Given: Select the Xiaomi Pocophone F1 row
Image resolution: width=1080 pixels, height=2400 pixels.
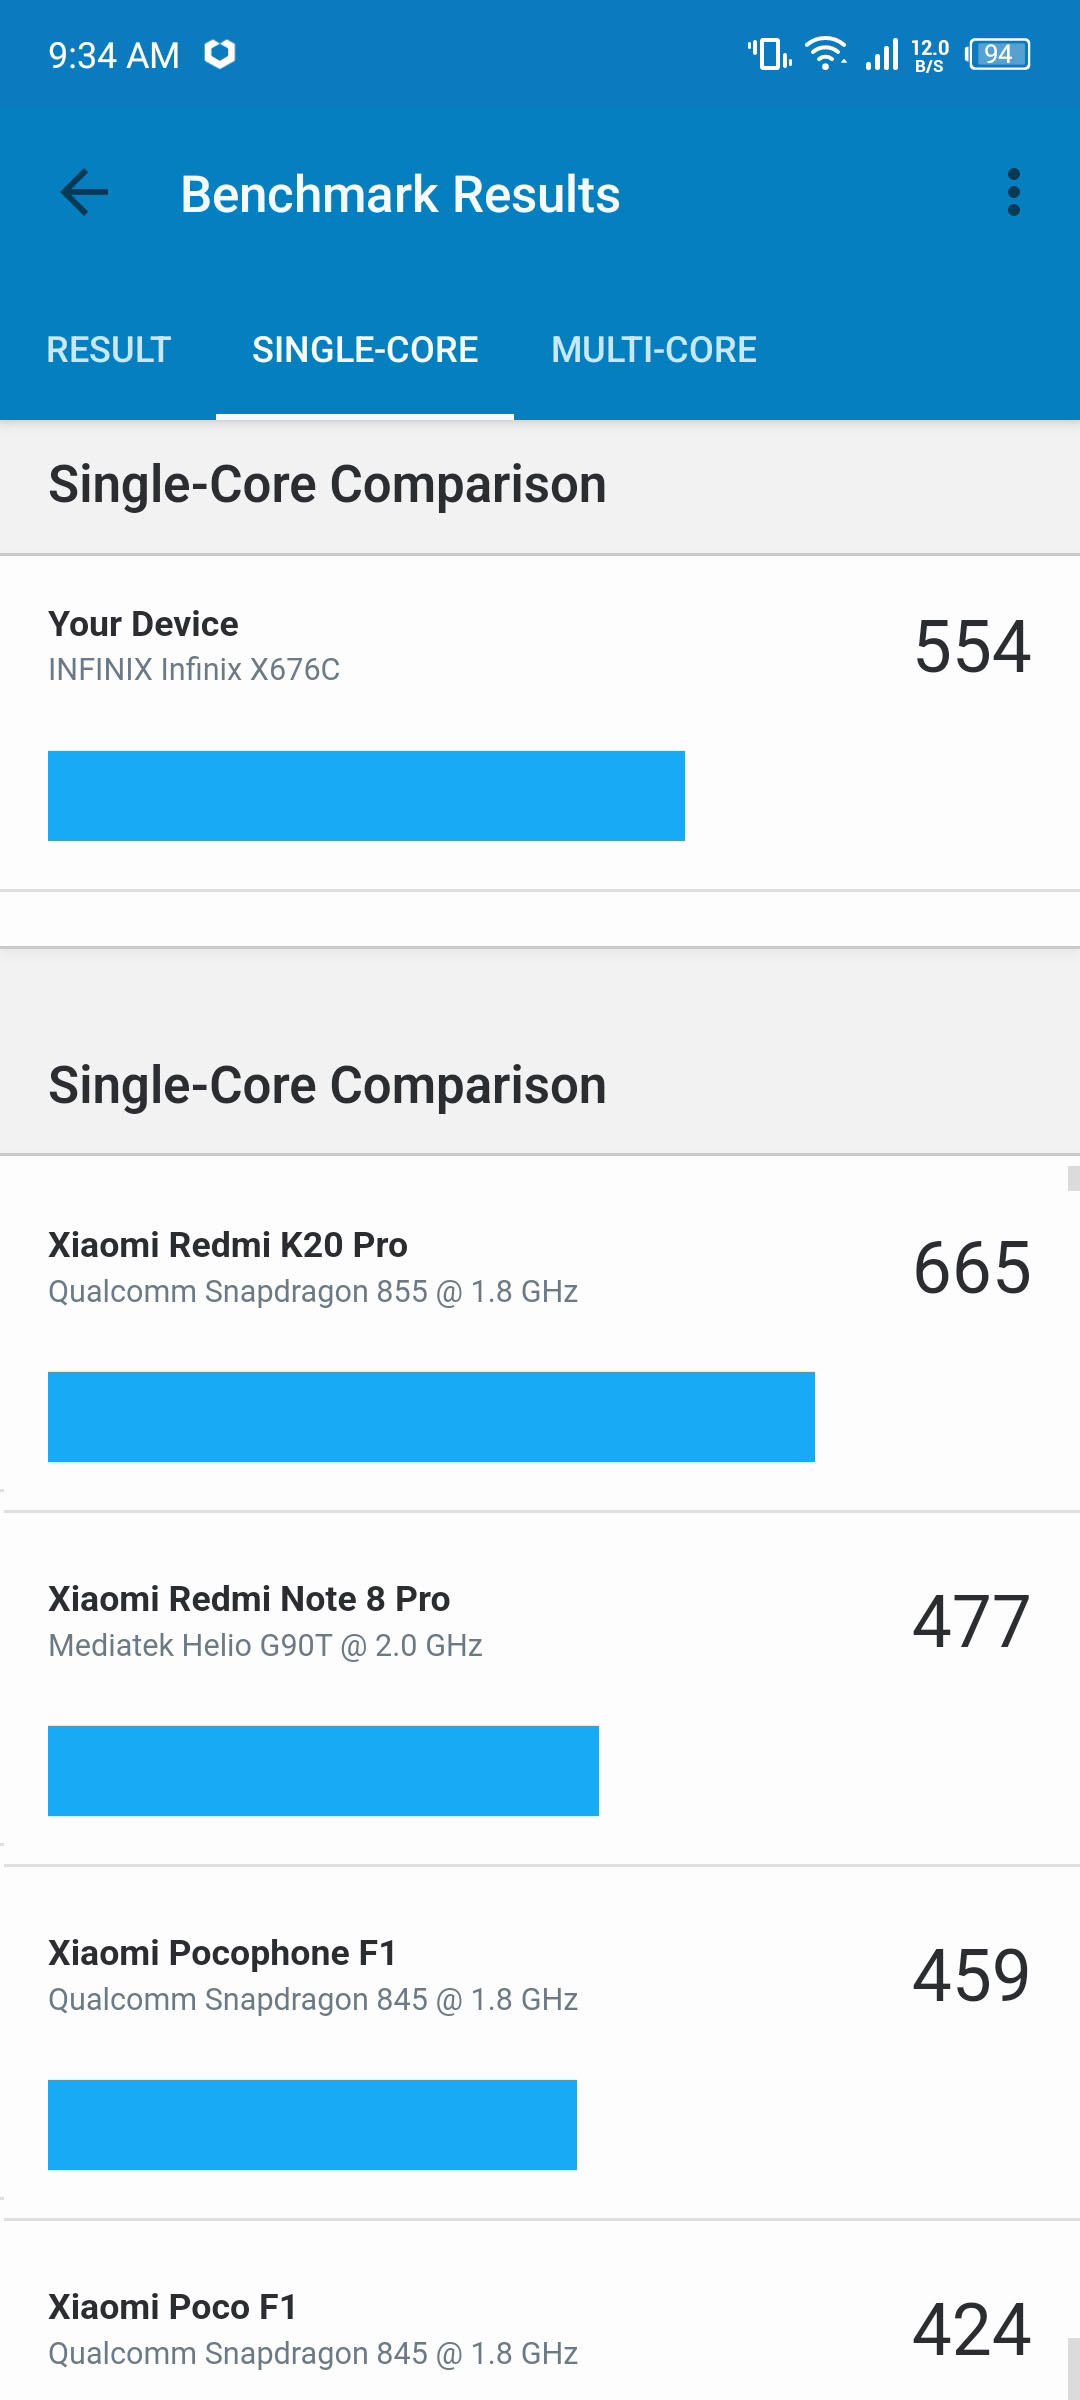Looking at the screenshot, I should (540, 2043).
